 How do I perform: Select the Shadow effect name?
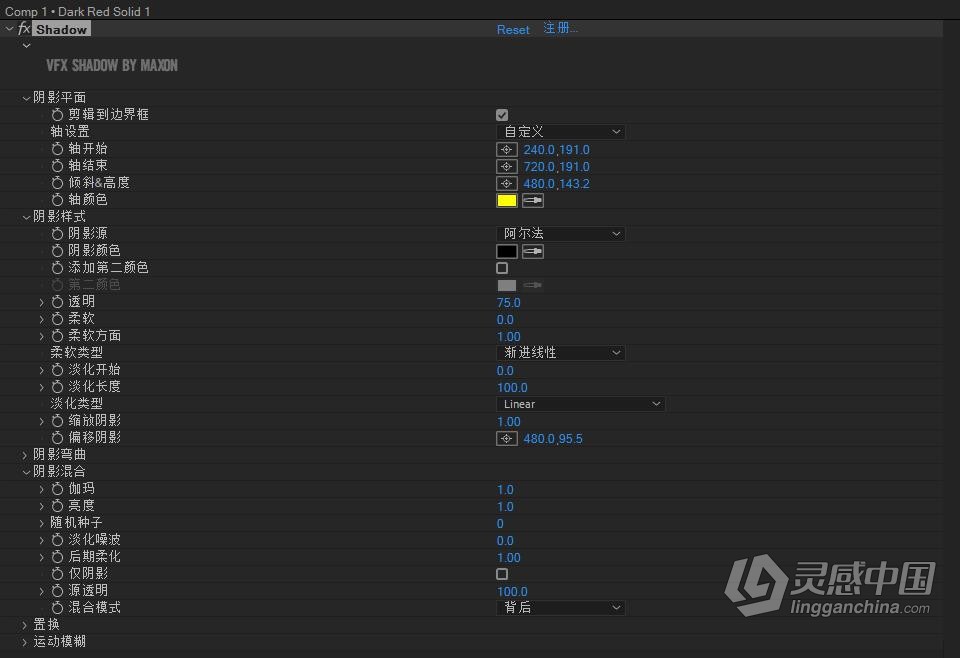pyautogui.click(x=61, y=29)
